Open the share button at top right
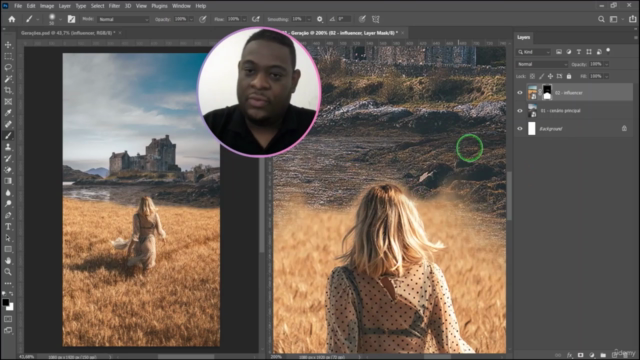640x360 pixels. [x=632, y=19]
